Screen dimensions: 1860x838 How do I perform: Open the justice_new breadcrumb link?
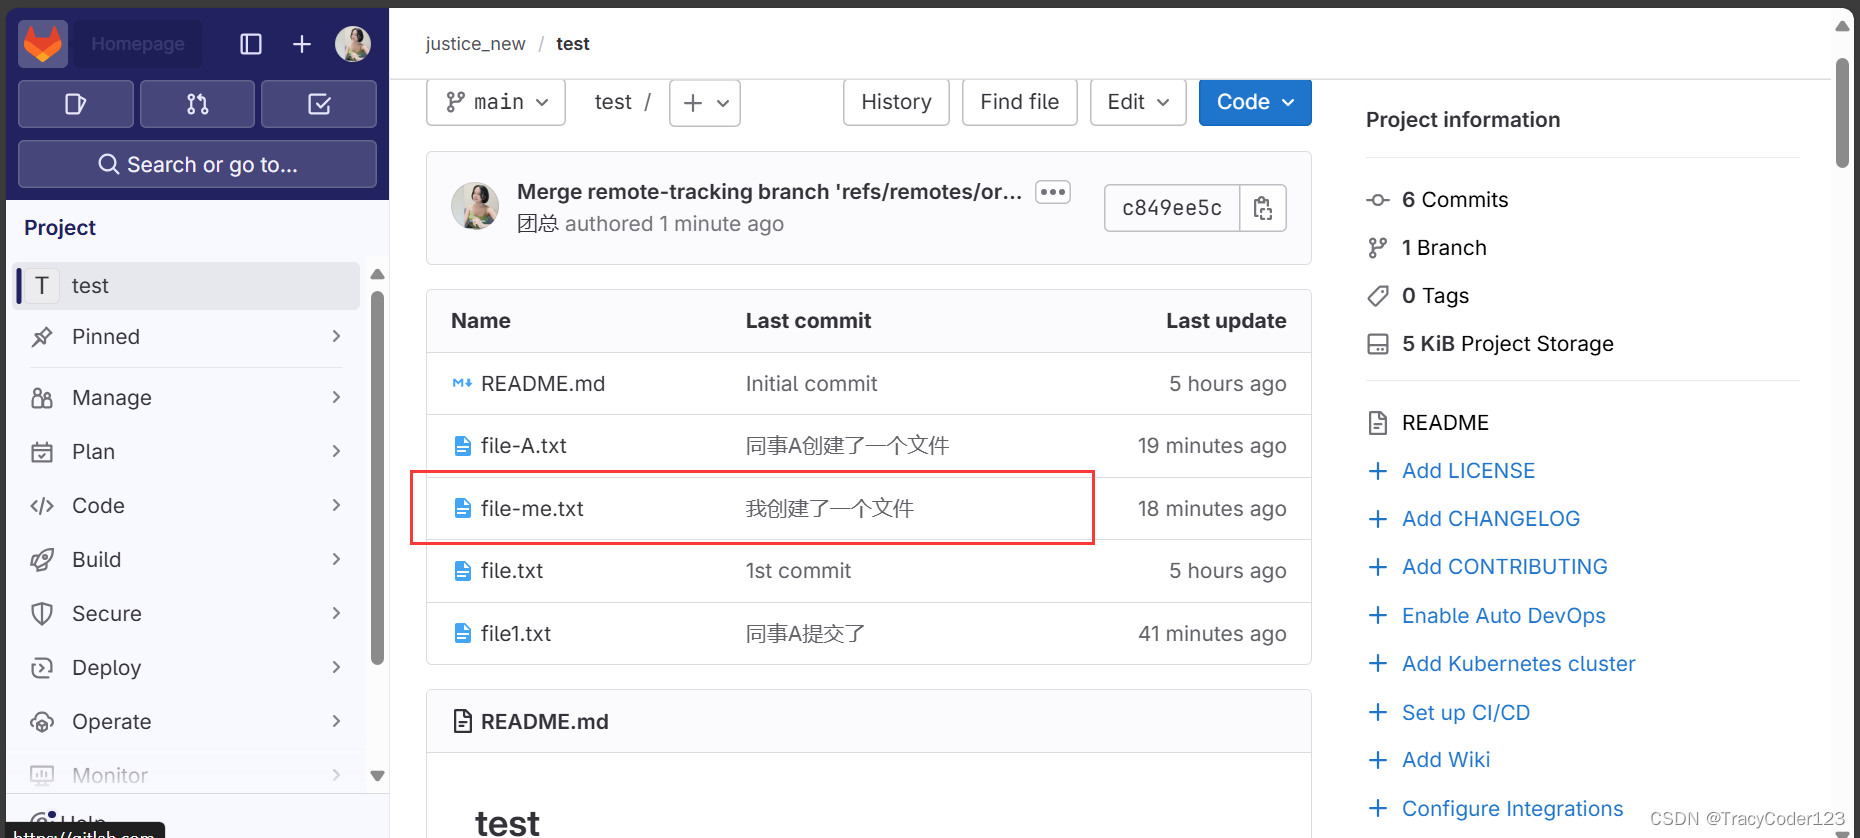[x=475, y=44]
